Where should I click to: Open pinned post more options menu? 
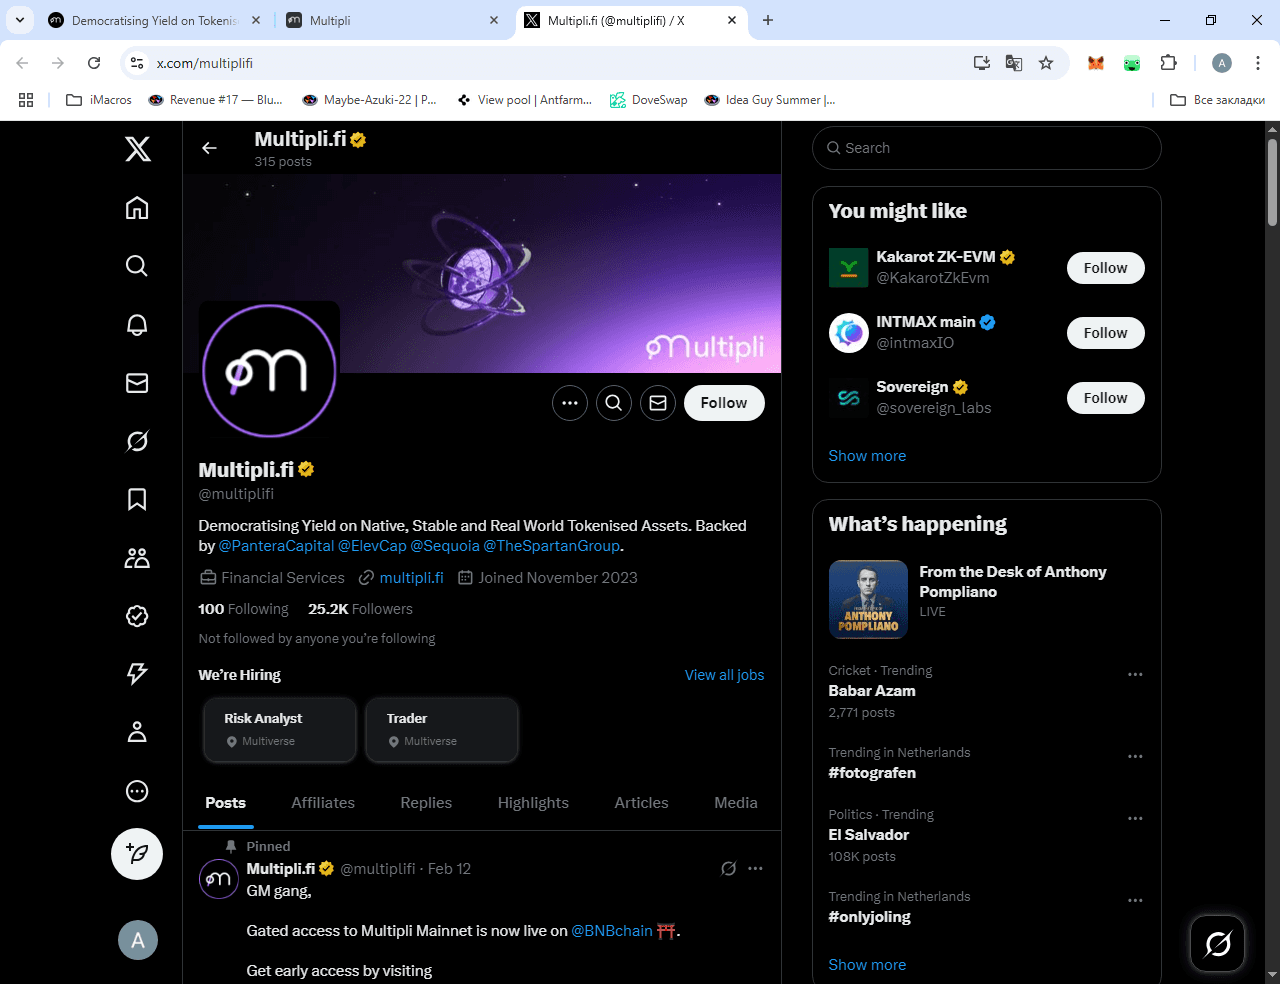click(x=755, y=868)
